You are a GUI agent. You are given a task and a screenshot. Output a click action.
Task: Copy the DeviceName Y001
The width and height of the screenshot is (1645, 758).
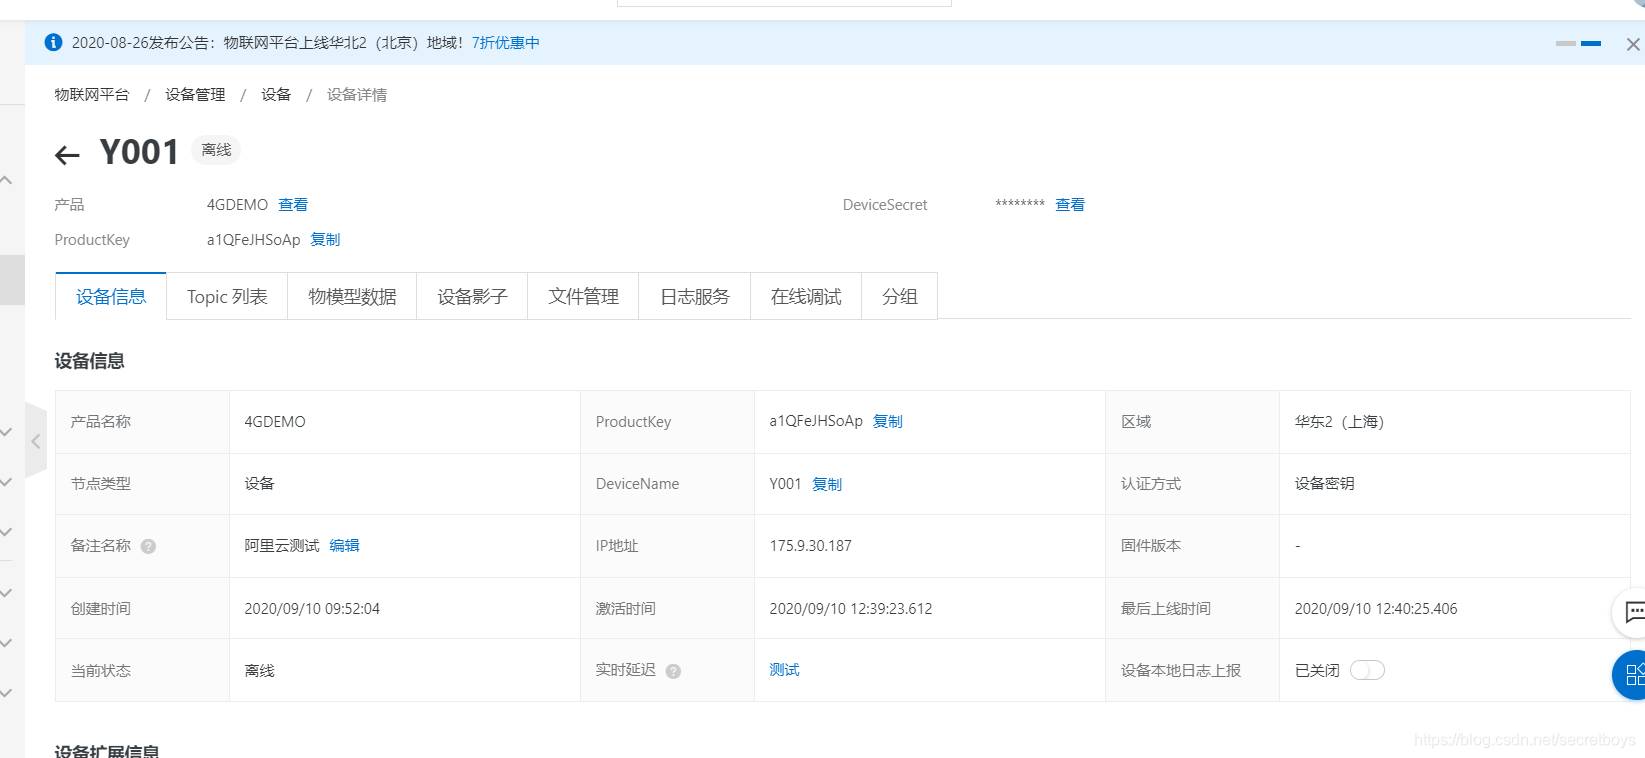827,484
